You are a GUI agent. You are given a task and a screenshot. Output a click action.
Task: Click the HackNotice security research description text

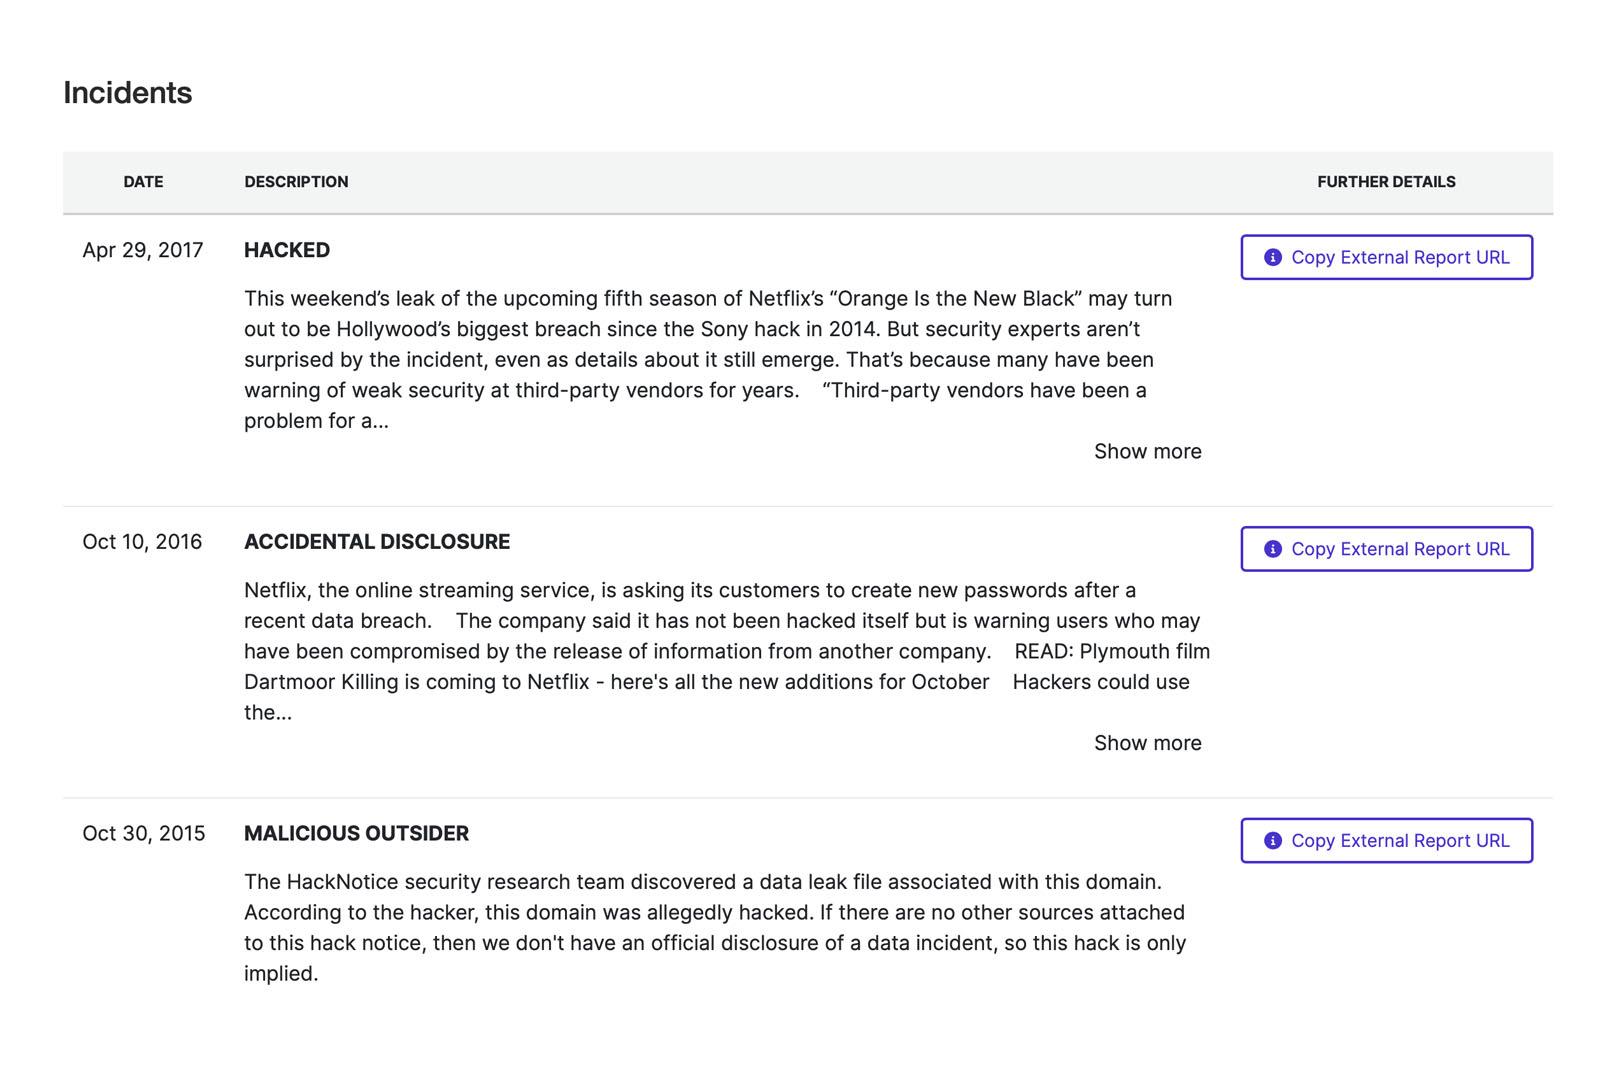[x=715, y=927]
